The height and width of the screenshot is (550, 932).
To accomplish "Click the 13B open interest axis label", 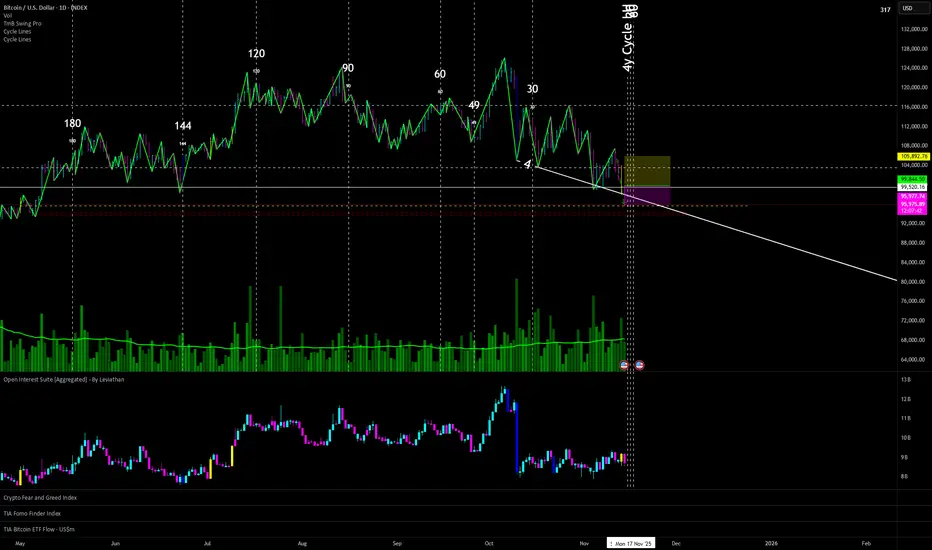I will tap(906, 379).
